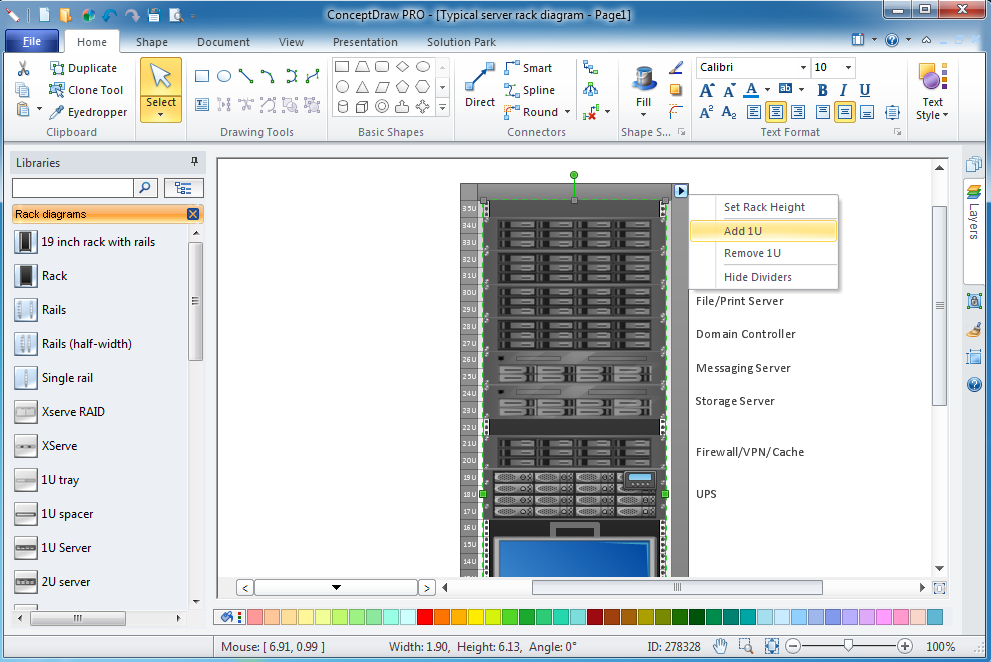The image size is (991, 662).
Task: Pick the pure red color swatch
Action: [x=425, y=616]
